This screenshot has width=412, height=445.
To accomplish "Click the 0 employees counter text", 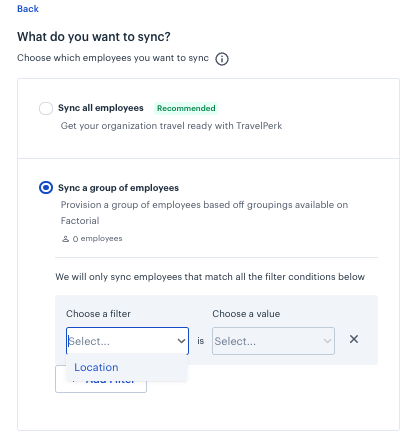I will (x=97, y=239).
